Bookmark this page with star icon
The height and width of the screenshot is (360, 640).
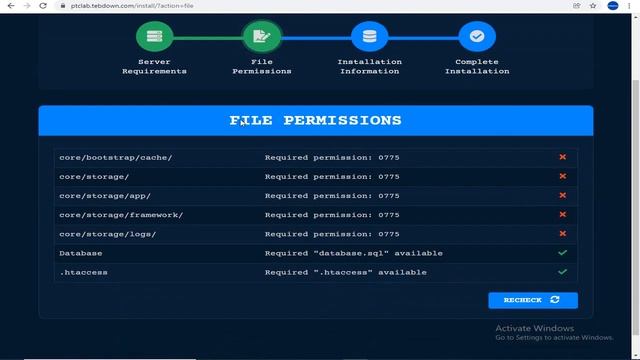(593, 6)
